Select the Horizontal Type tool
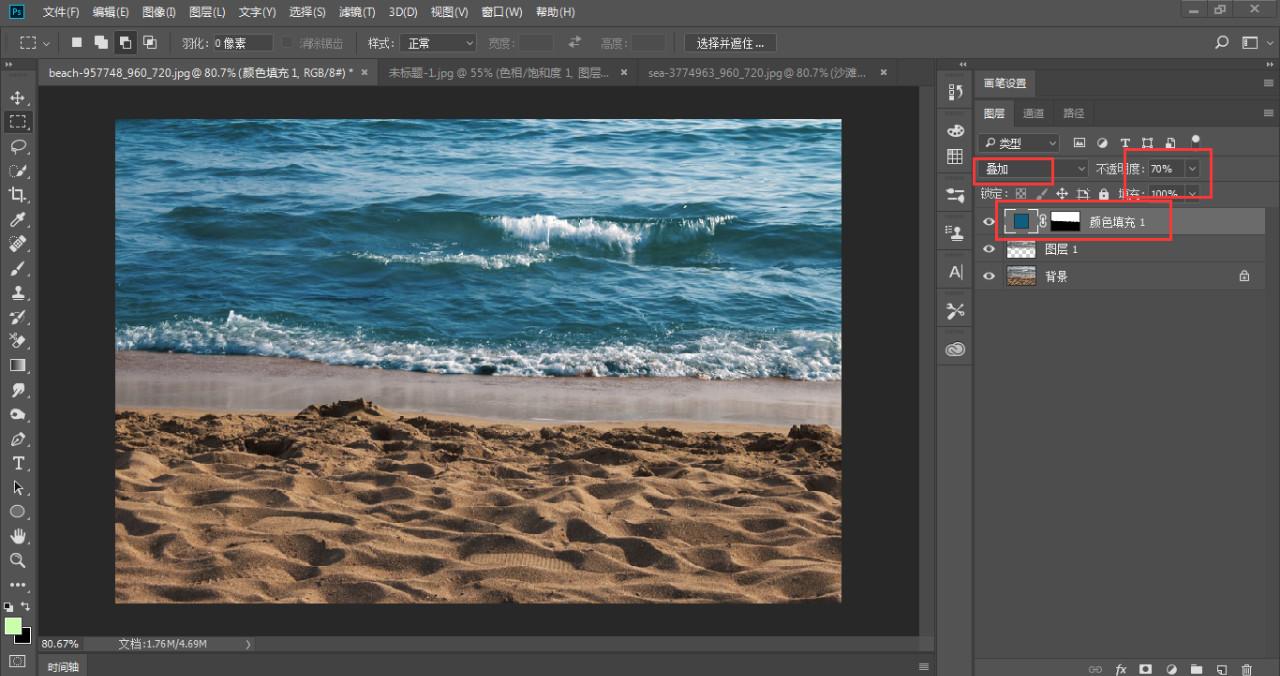 18,463
